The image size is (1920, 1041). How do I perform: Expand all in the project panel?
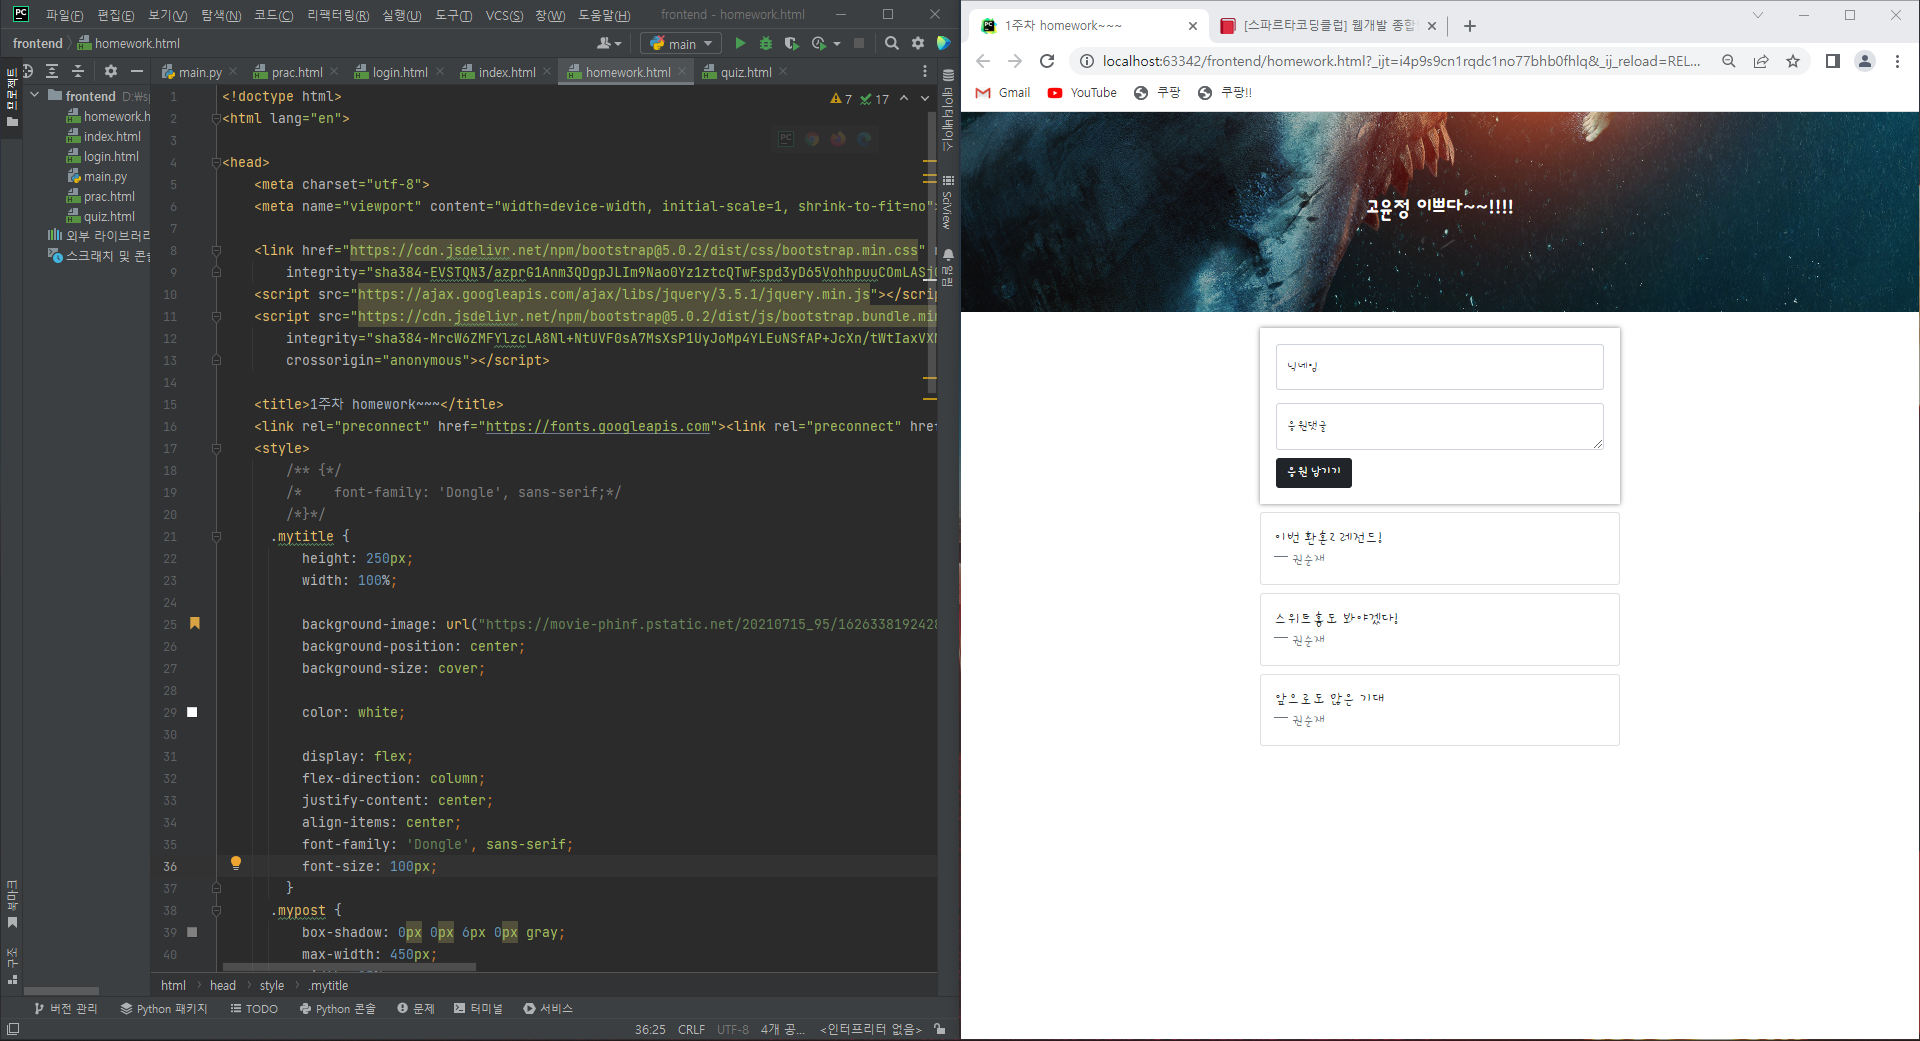coord(52,71)
